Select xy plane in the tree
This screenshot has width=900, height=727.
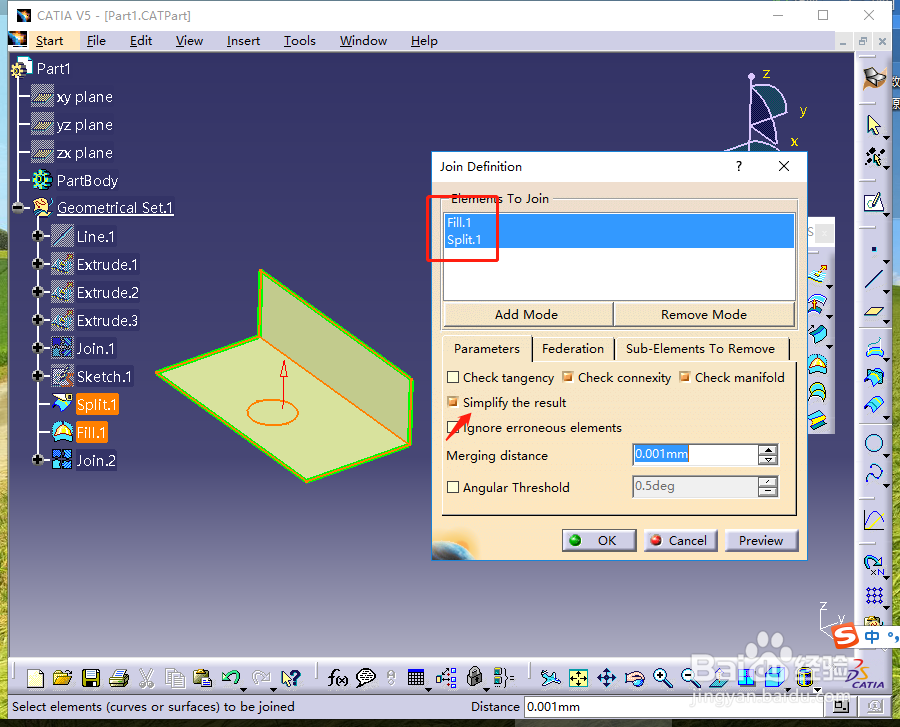pos(84,96)
